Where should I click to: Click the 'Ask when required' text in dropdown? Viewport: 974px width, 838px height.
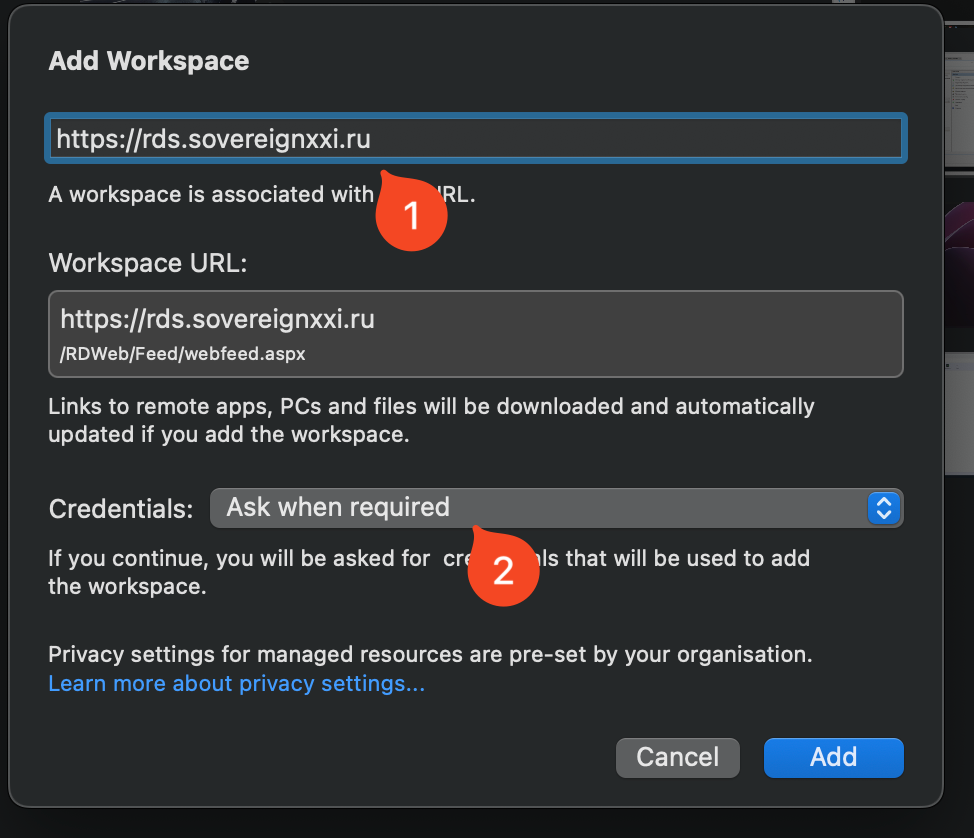[338, 508]
